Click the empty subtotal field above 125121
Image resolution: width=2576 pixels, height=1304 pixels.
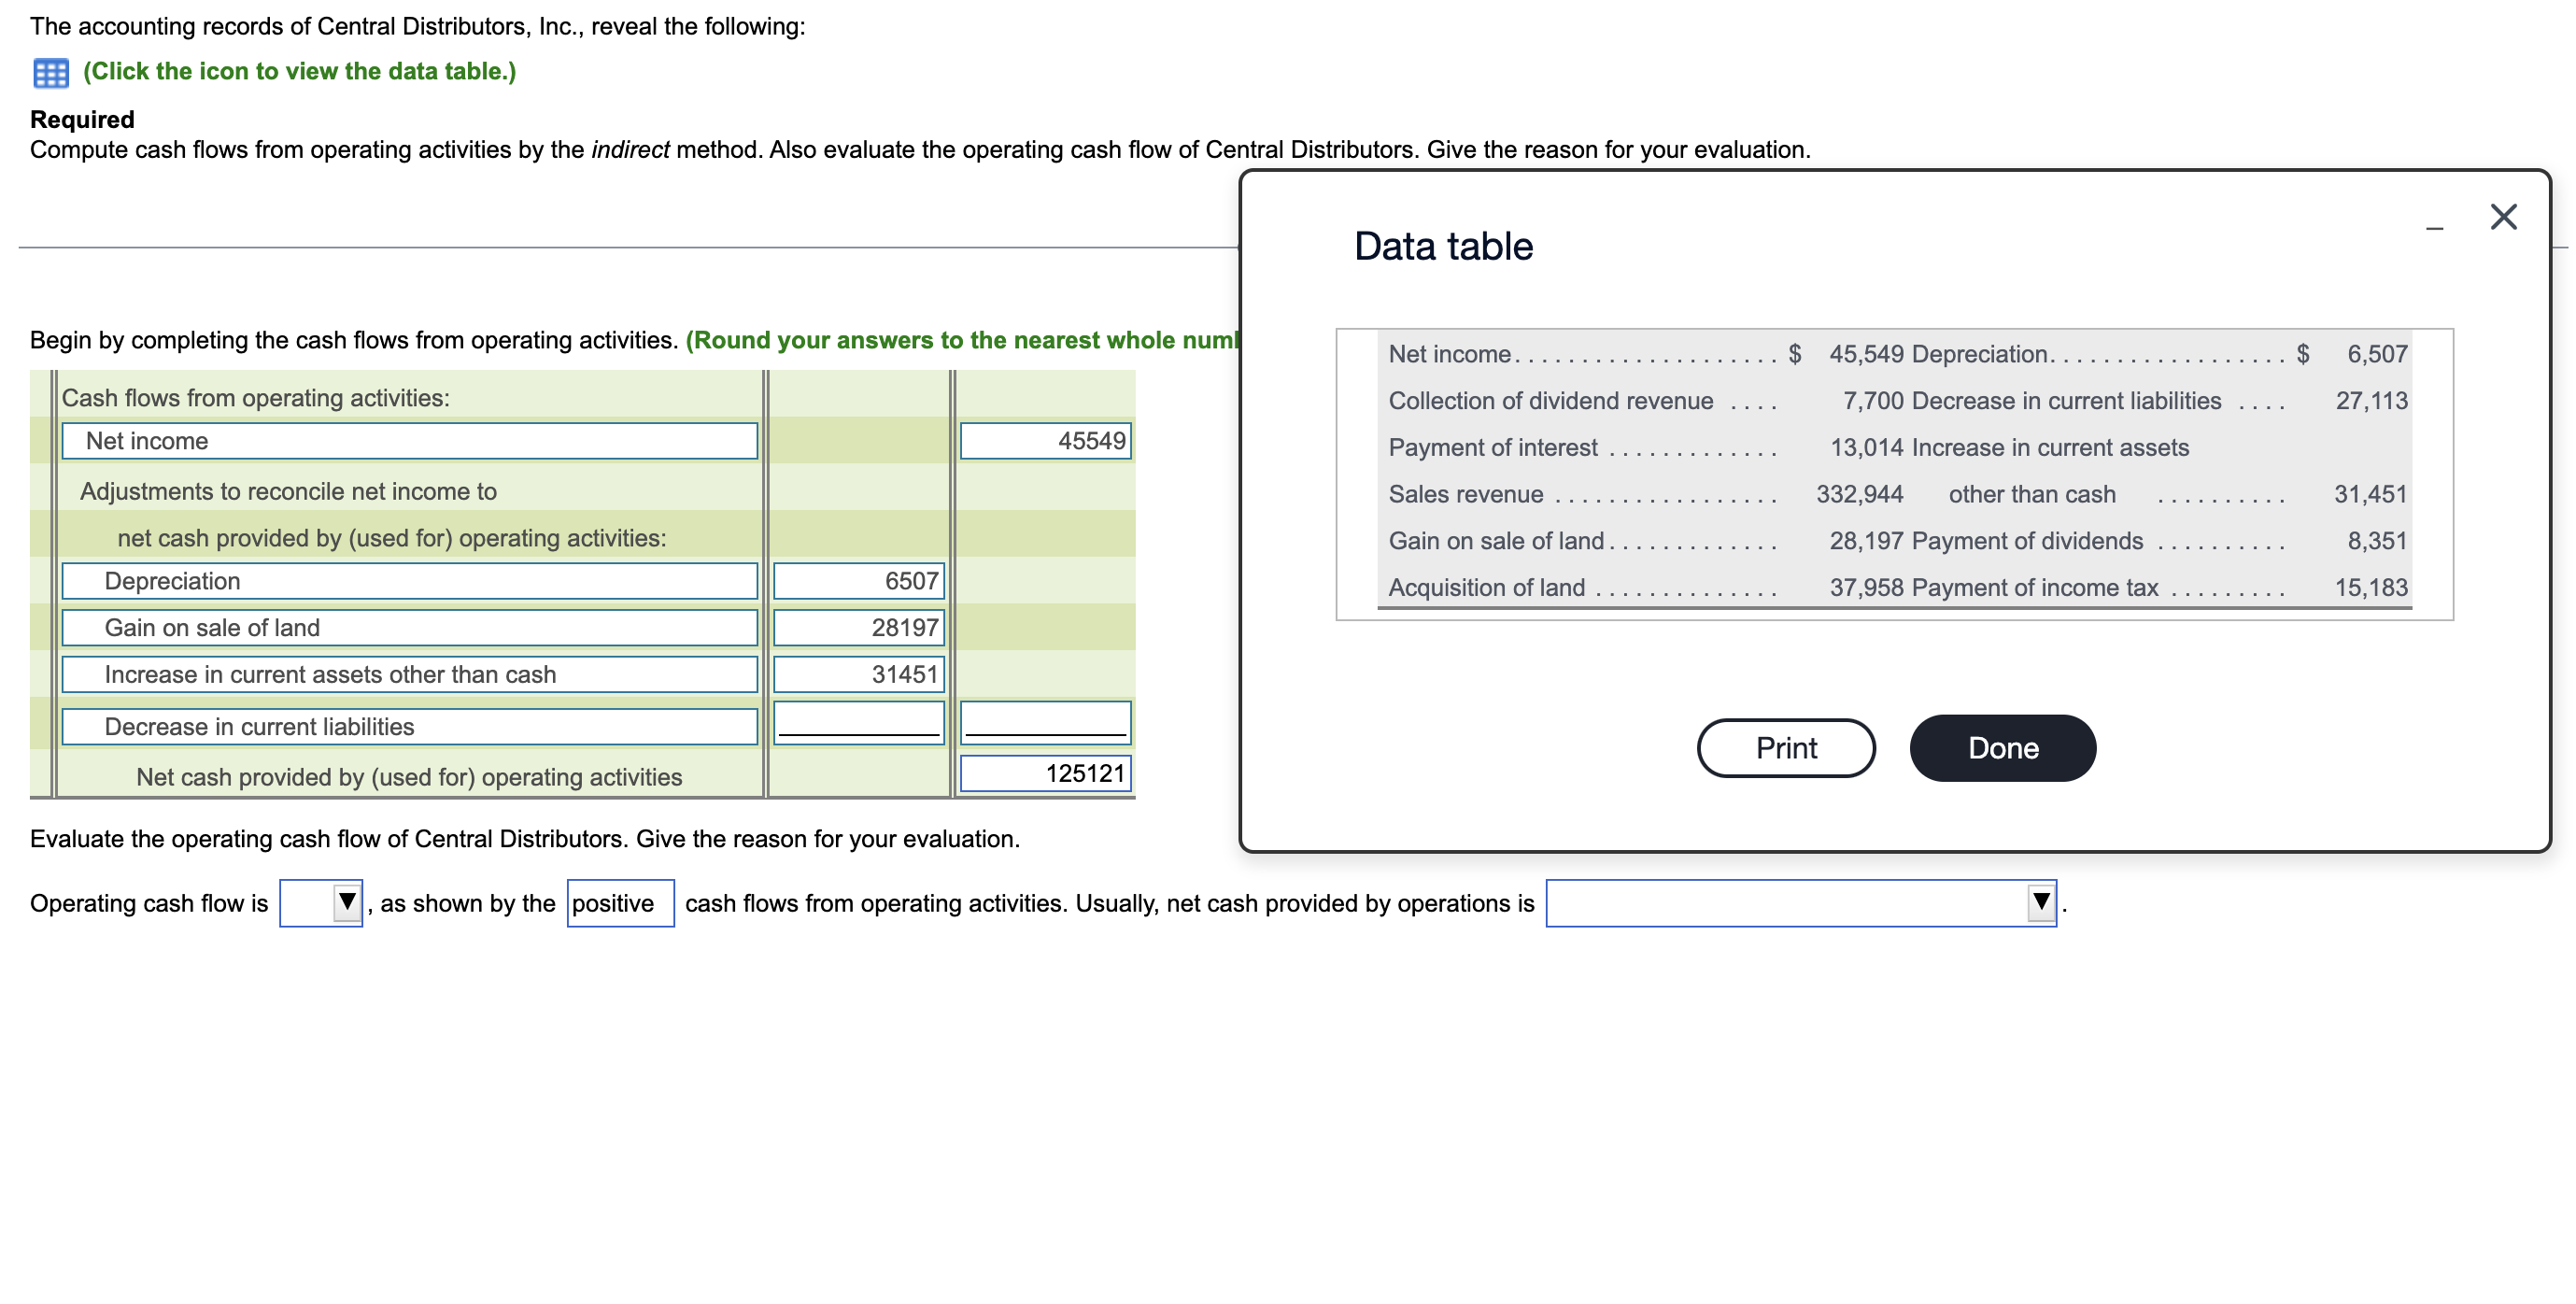point(1045,722)
